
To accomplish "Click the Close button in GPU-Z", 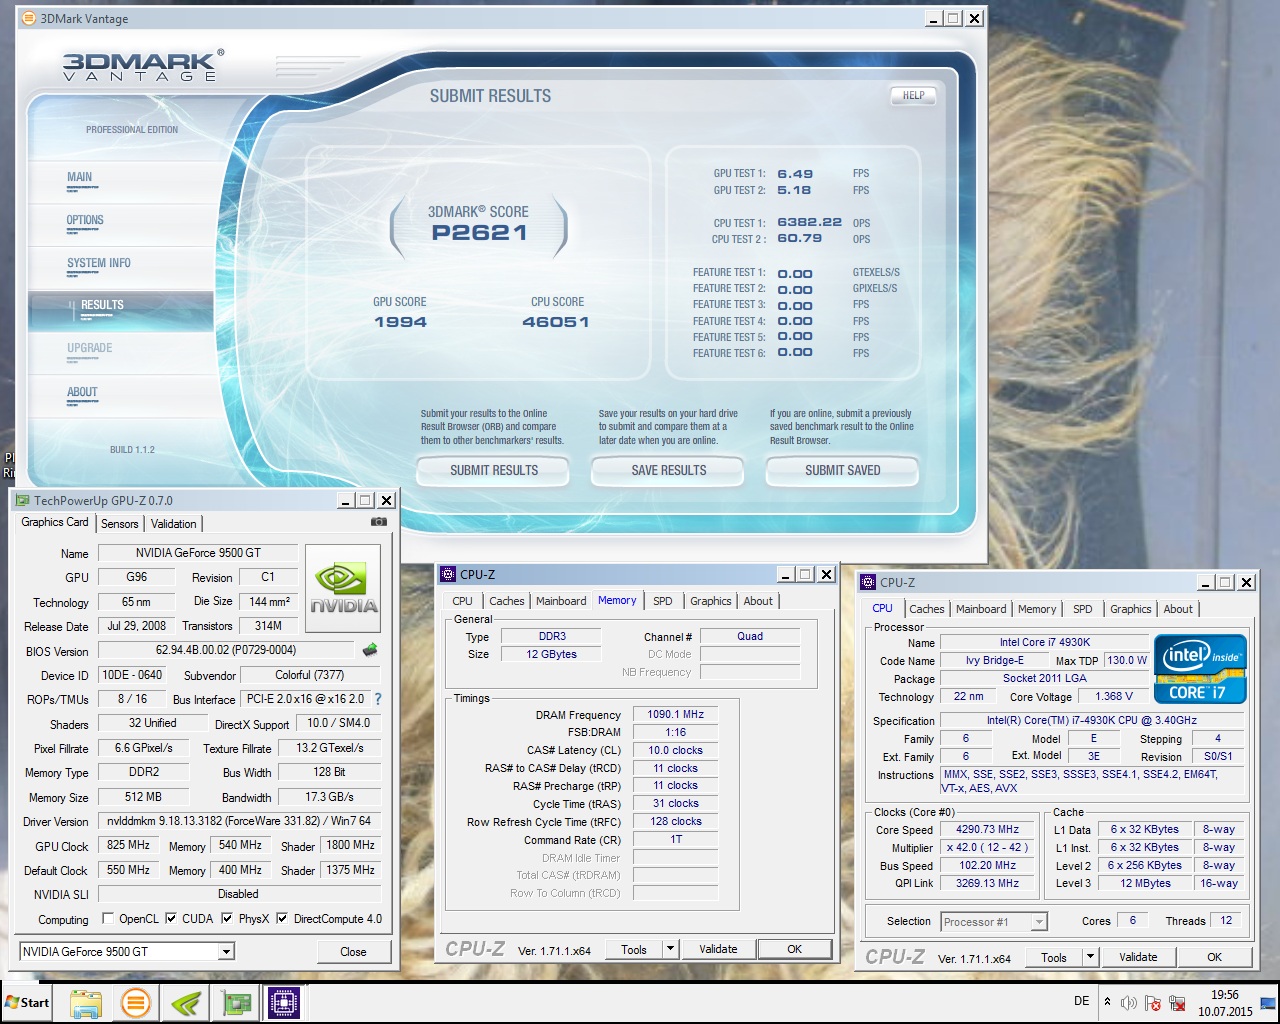I will [353, 952].
